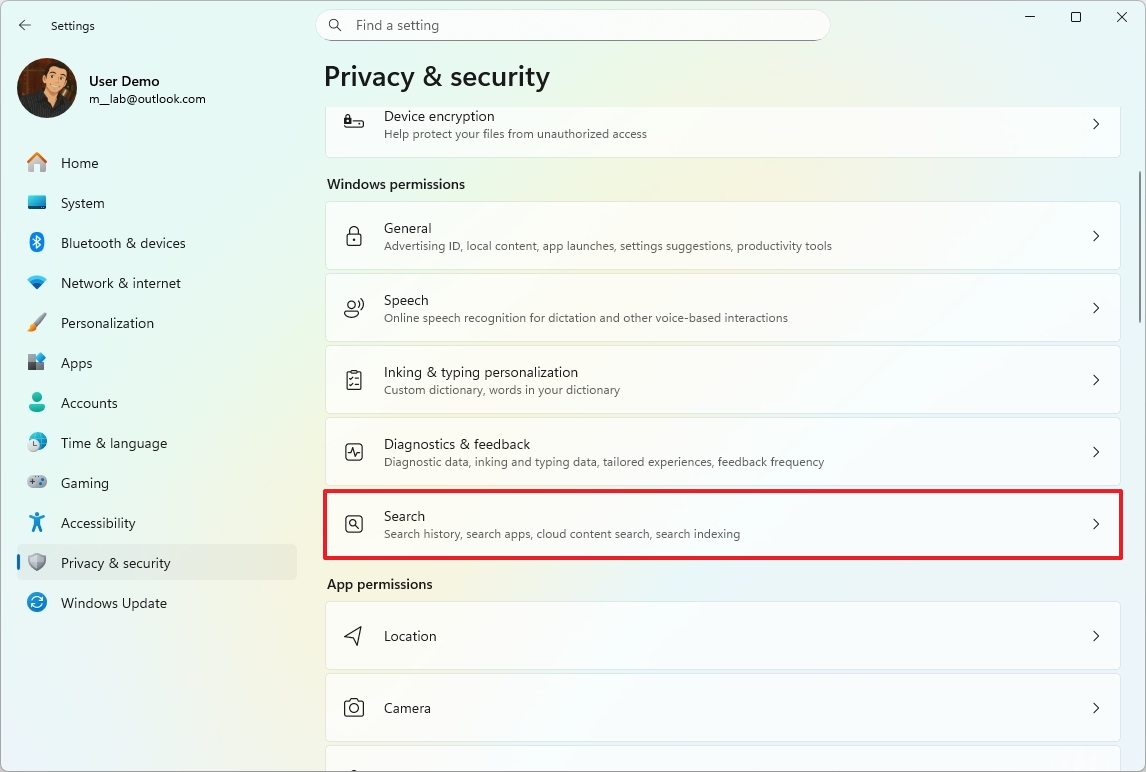The height and width of the screenshot is (772, 1146).
Task: Click the Bluetooth & devices sidebar icon
Action: [37, 243]
